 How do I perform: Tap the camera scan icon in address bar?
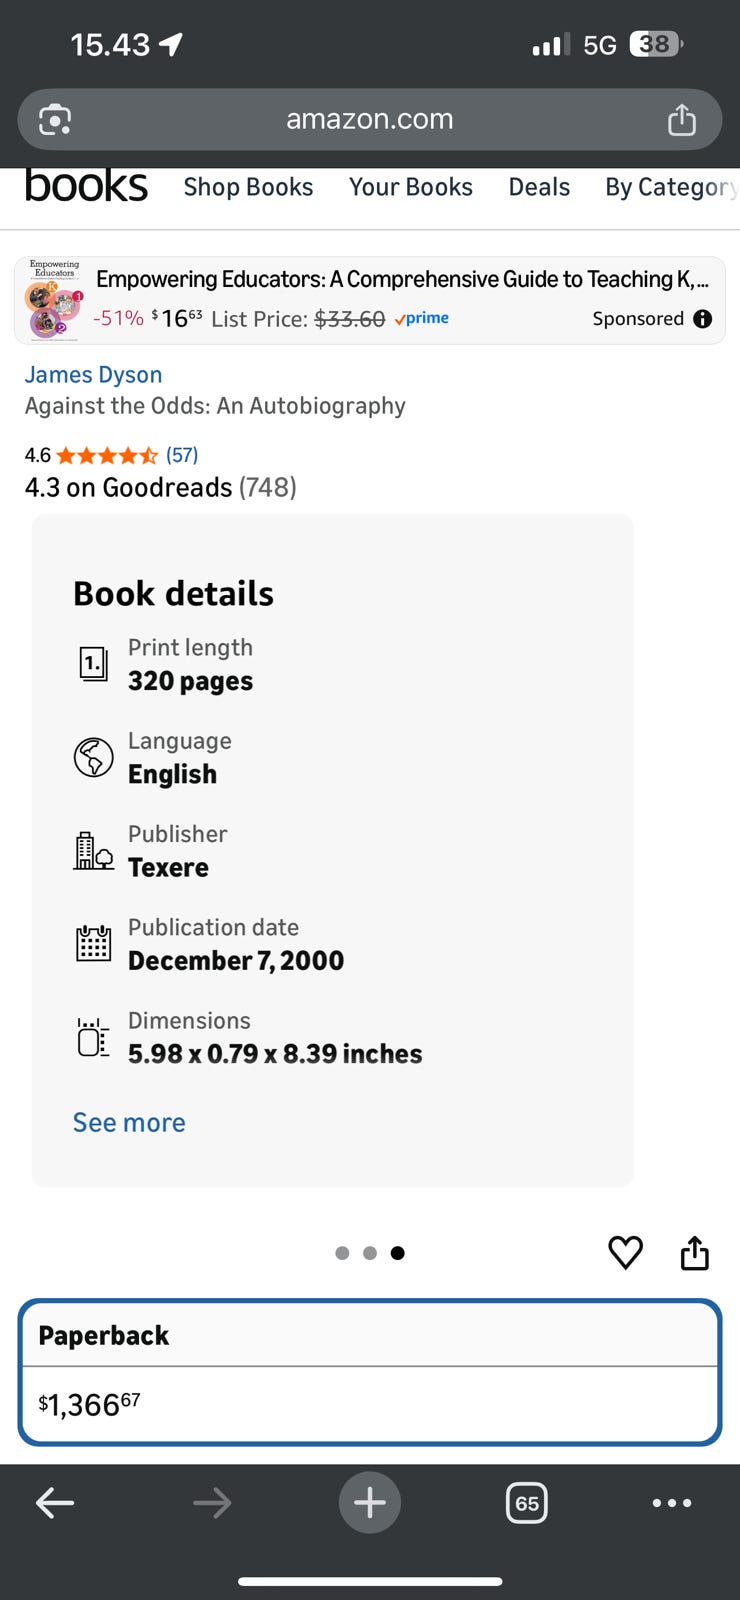pyautogui.click(x=55, y=120)
